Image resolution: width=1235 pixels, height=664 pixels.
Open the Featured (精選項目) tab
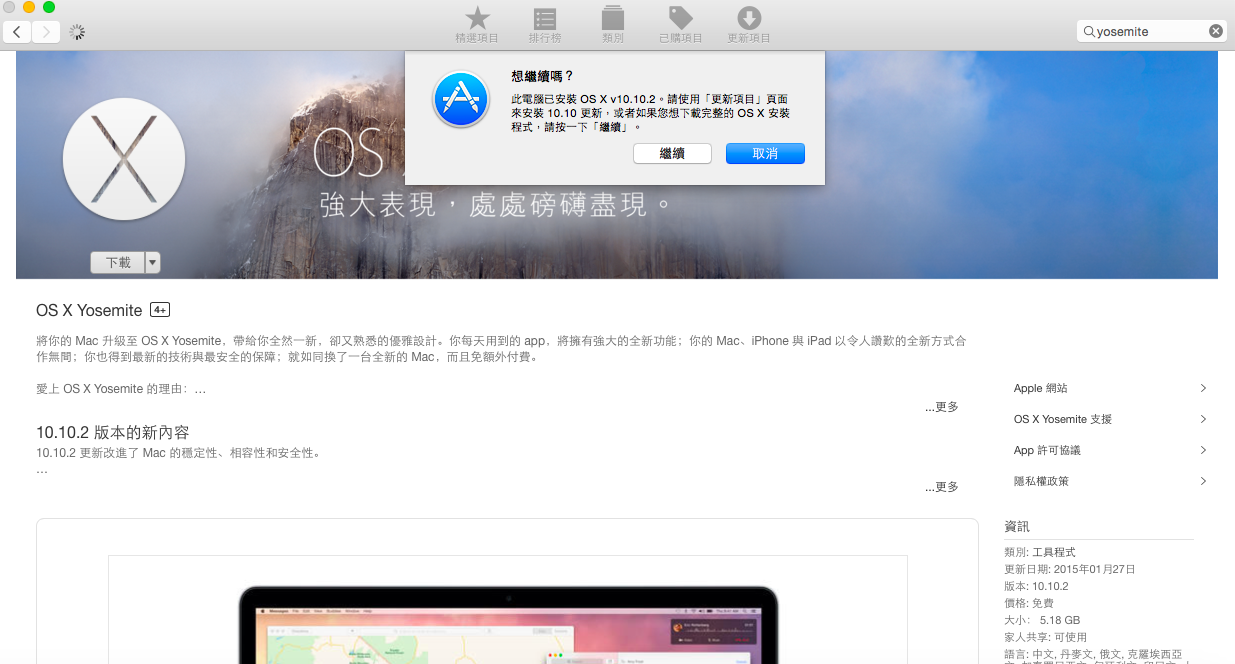(477, 25)
